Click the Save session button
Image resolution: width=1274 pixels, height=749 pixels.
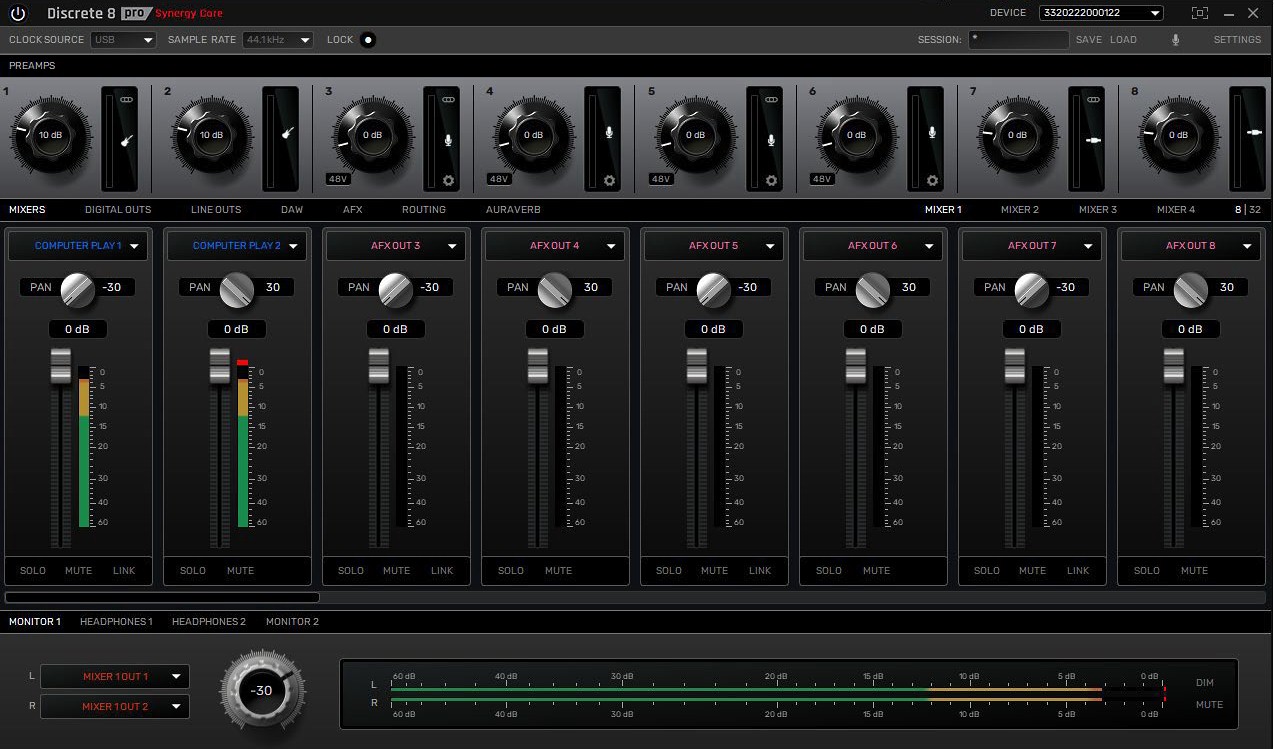(1089, 40)
